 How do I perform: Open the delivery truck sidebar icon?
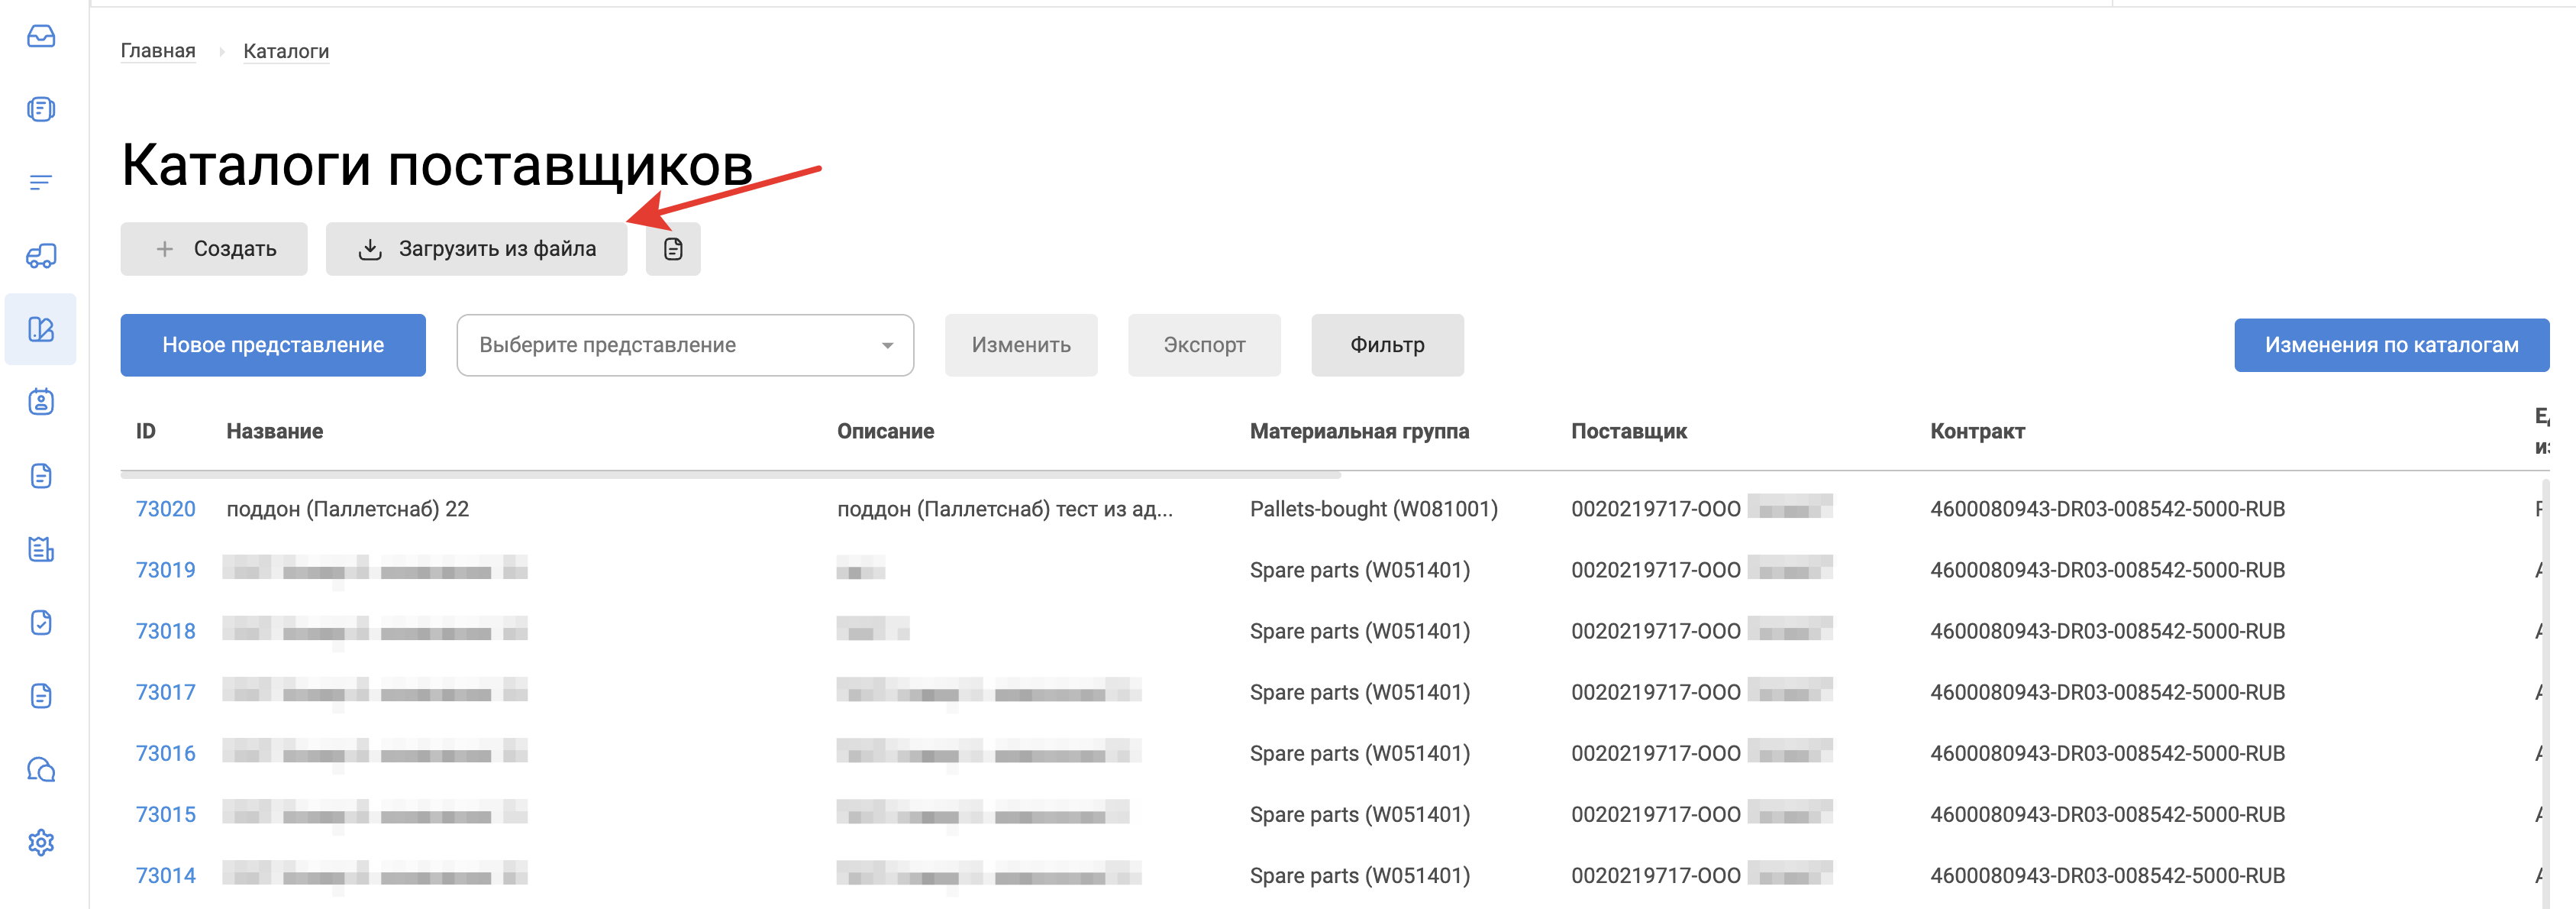pyautogui.click(x=41, y=256)
